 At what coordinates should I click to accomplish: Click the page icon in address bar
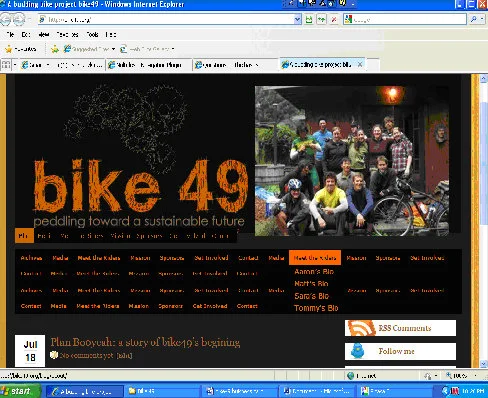pos(42,19)
